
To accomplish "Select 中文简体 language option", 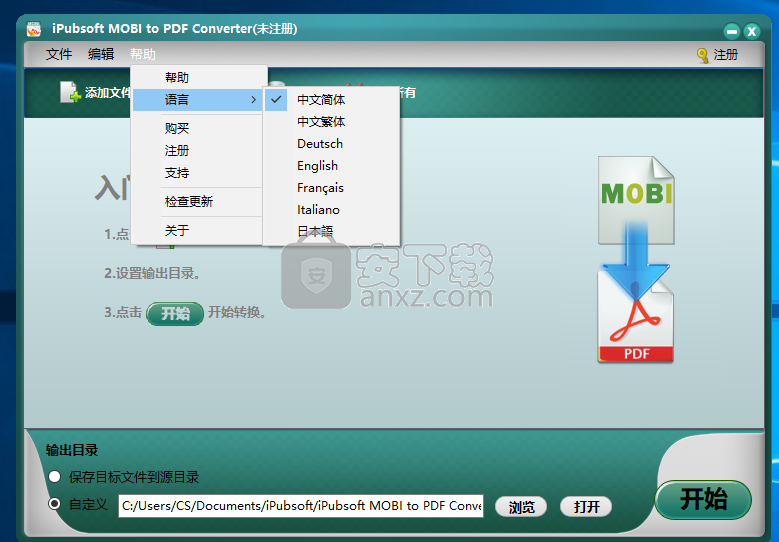I will coord(331,100).
